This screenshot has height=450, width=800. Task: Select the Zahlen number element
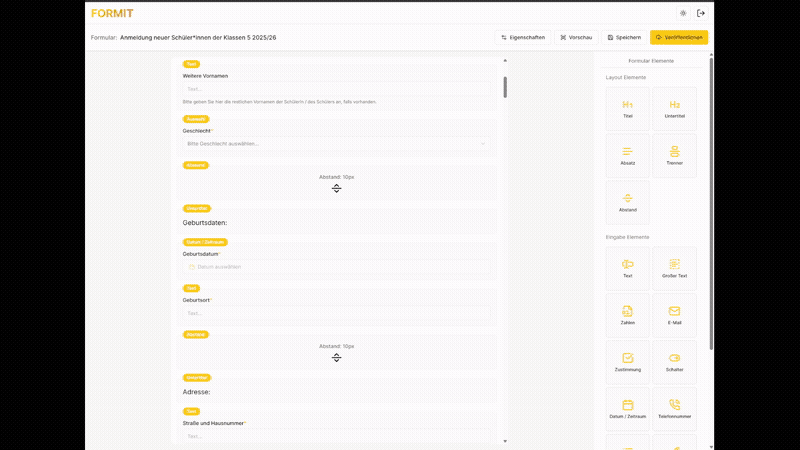point(627,316)
